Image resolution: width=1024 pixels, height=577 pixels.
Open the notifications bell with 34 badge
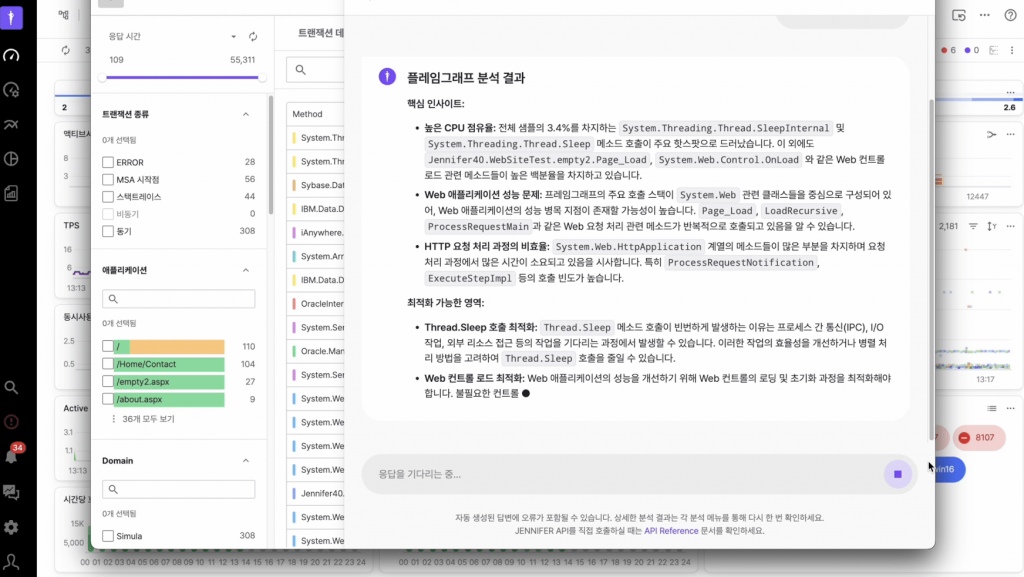point(12,457)
